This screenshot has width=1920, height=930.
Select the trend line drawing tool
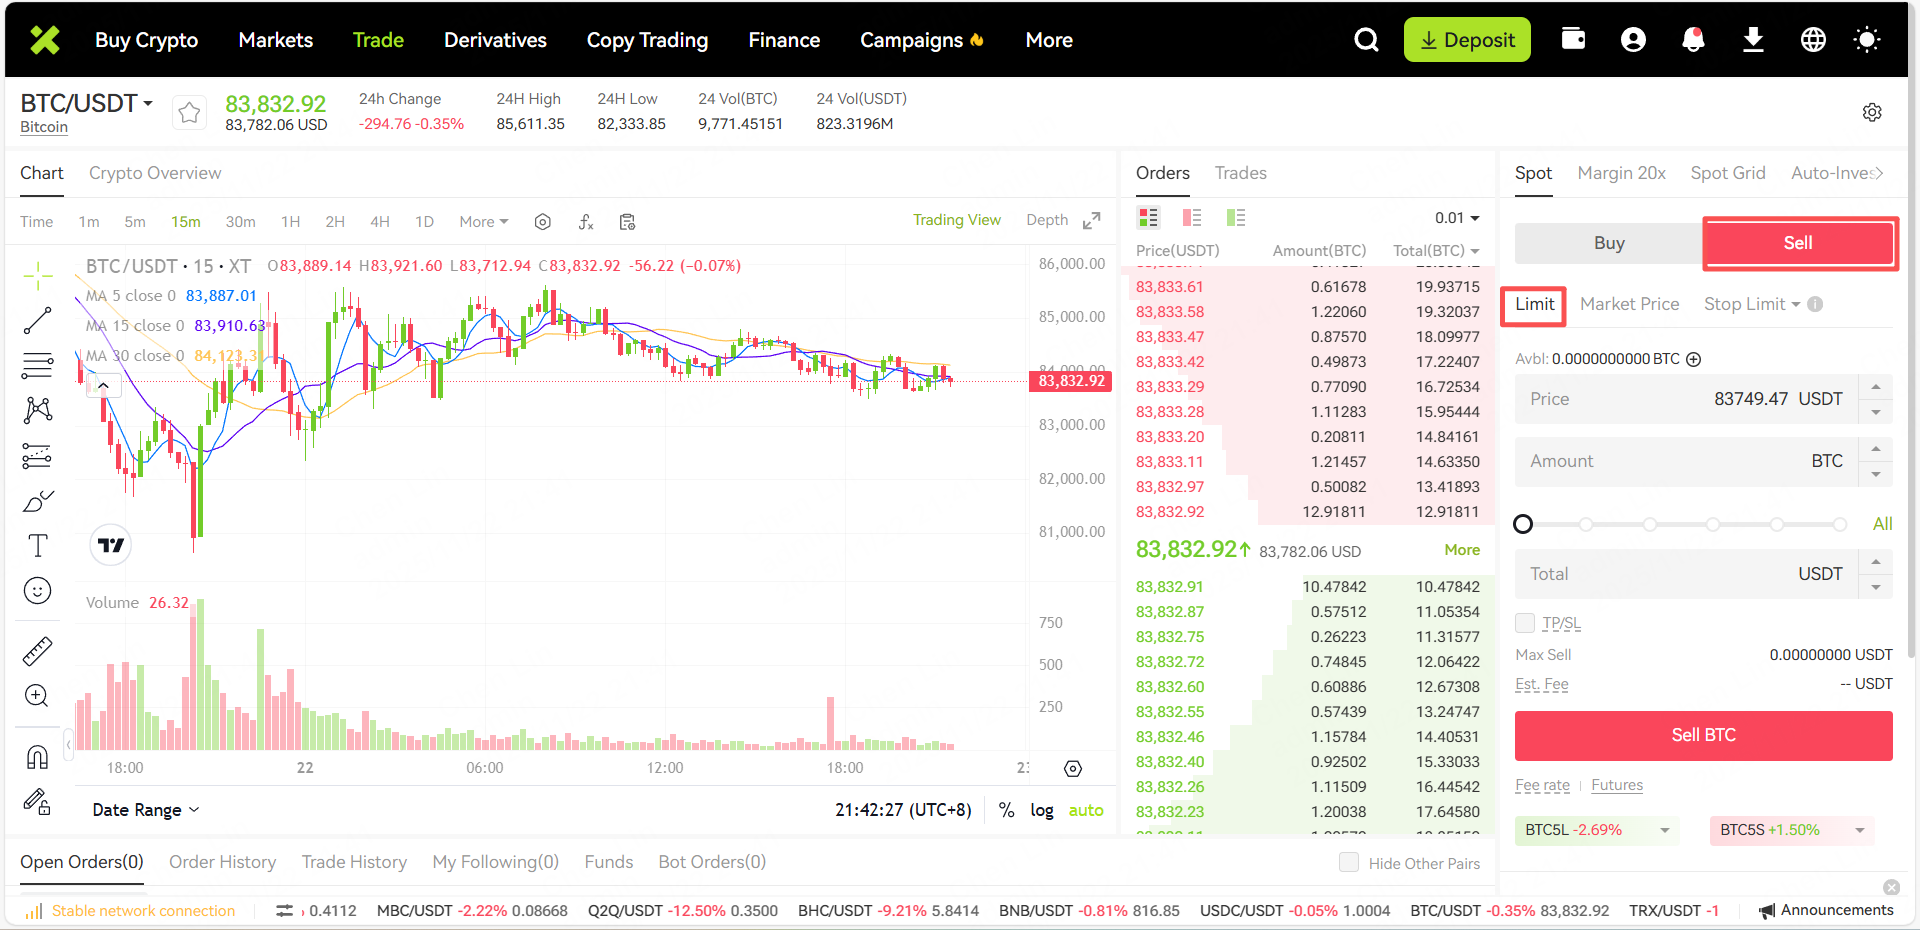click(37, 321)
